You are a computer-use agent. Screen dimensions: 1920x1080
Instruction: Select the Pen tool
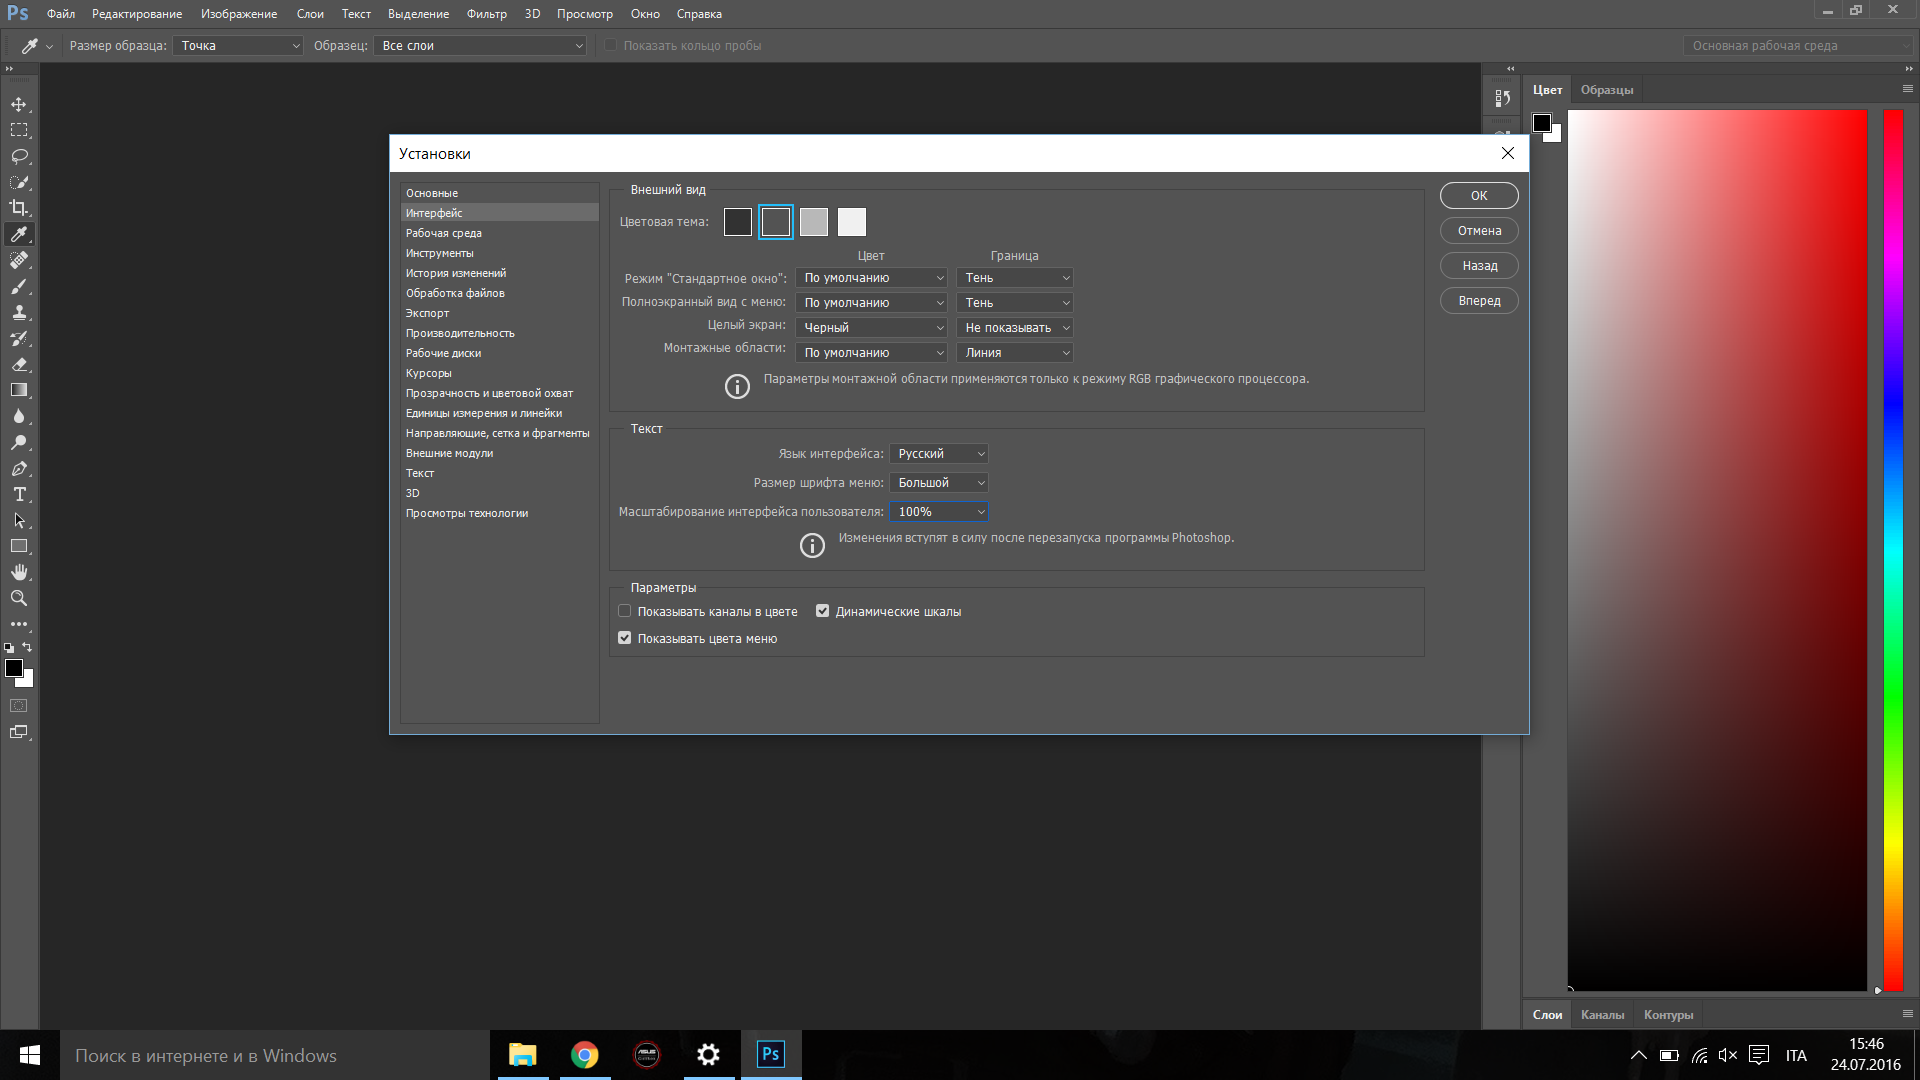(x=19, y=469)
